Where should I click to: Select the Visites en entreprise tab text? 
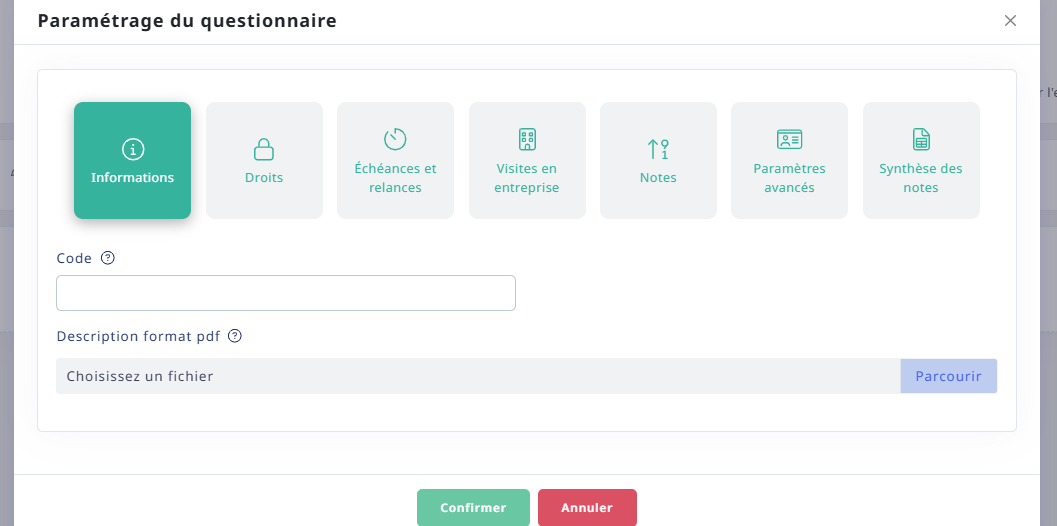tap(527, 178)
